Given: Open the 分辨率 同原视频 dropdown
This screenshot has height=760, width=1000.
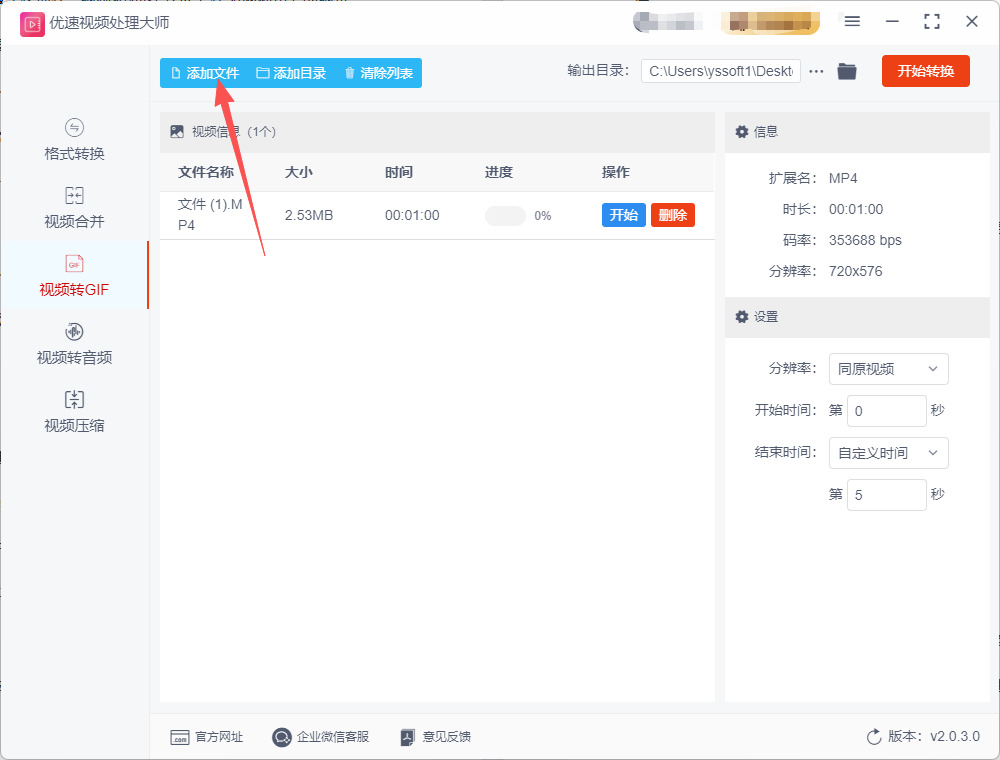Looking at the screenshot, I should tap(888, 369).
